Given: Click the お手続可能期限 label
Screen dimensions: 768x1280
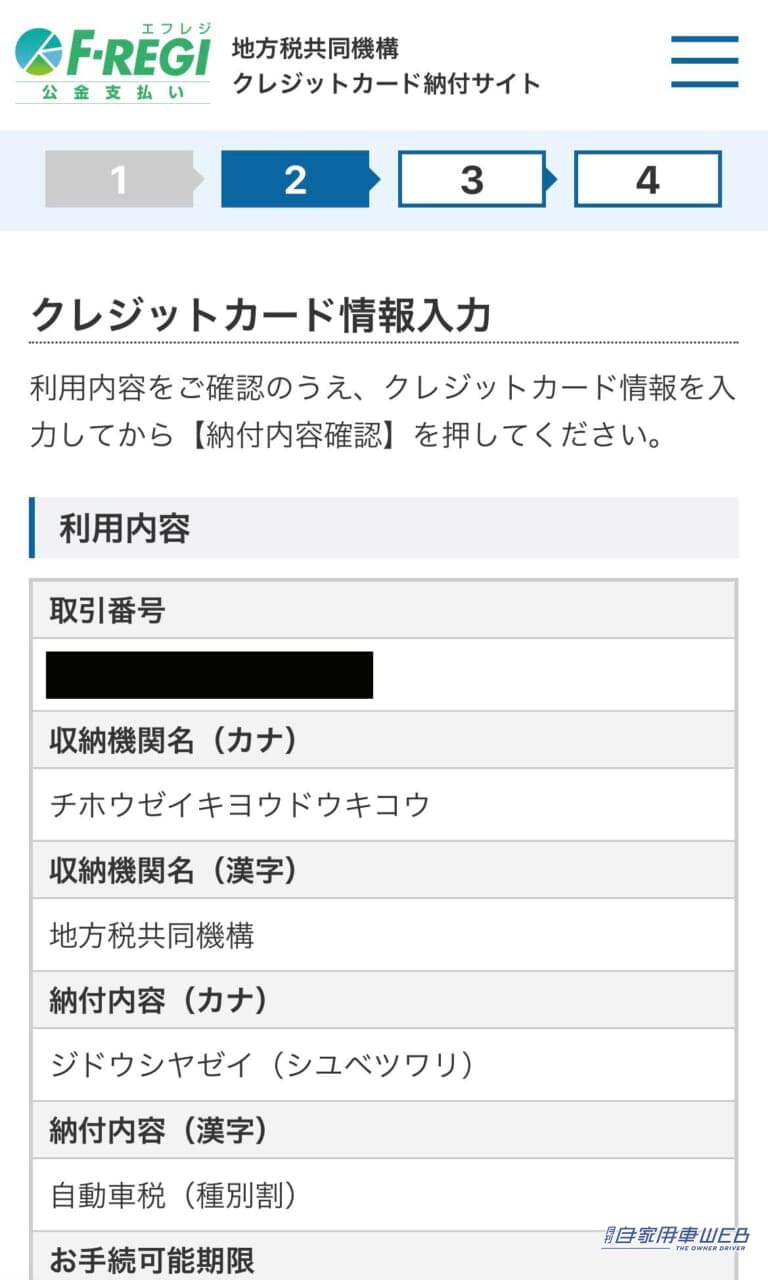Looking at the screenshot, I should [152, 1259].
